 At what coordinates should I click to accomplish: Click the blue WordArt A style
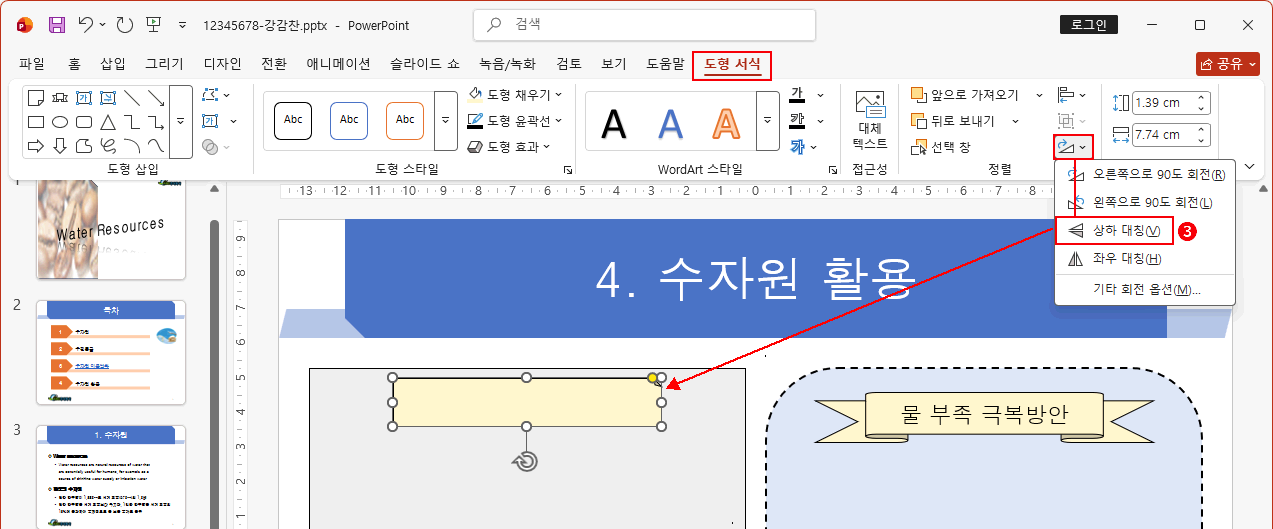pos(670,122)
